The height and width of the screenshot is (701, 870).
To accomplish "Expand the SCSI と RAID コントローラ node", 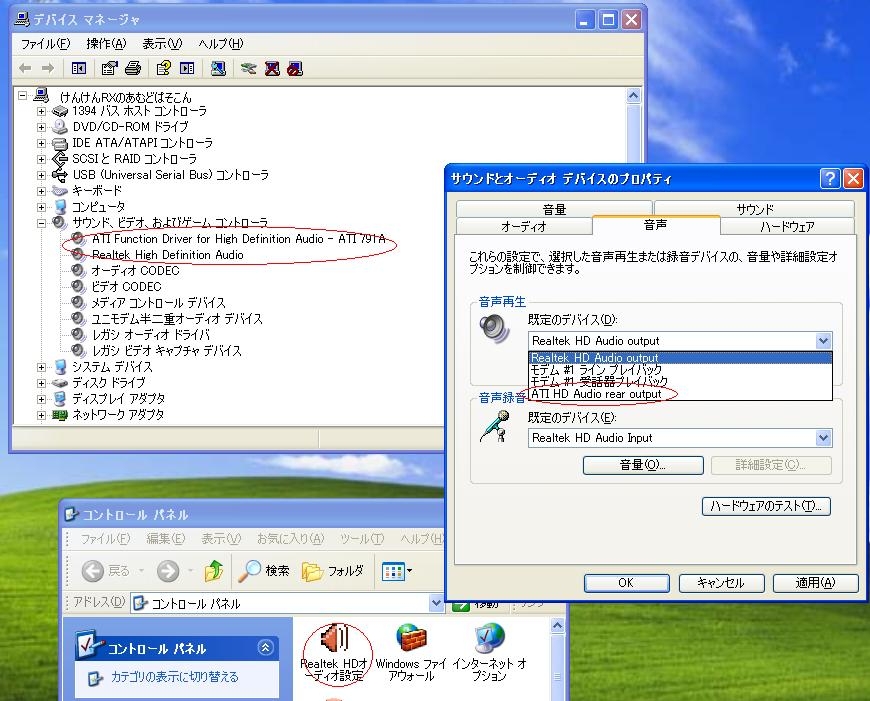I will tap(42, 159).
